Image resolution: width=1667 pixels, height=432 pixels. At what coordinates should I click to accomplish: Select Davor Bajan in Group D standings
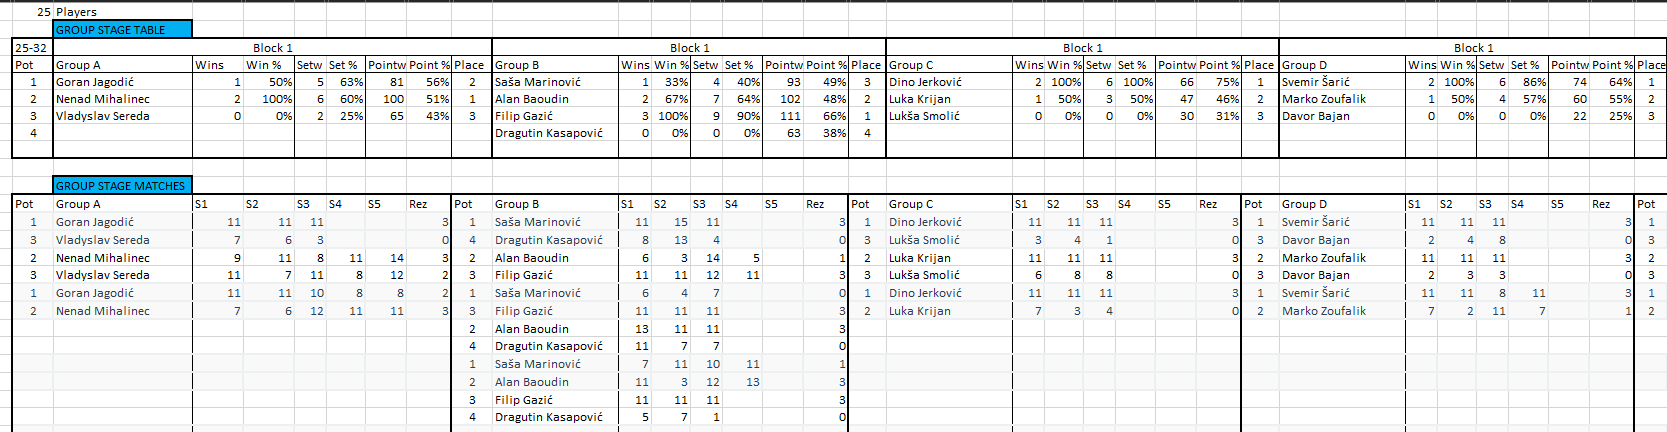(x=1315, y=116)
